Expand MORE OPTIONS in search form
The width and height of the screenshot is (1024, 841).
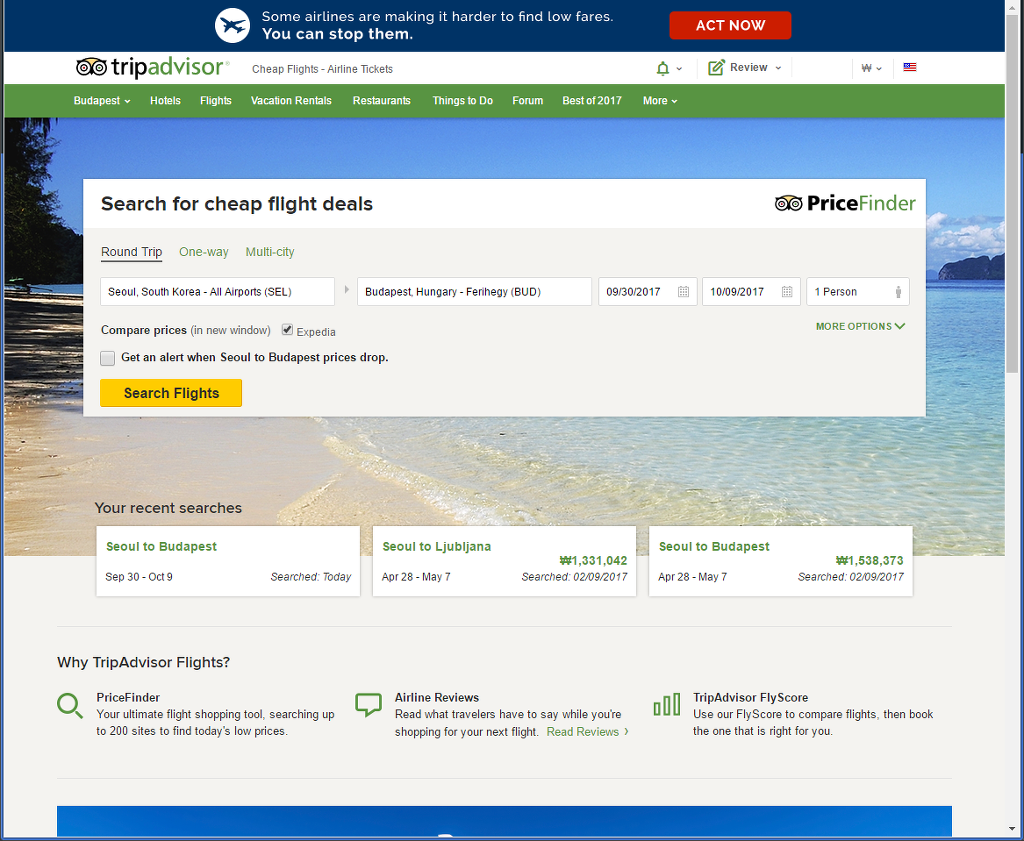(x=860, y=326)
